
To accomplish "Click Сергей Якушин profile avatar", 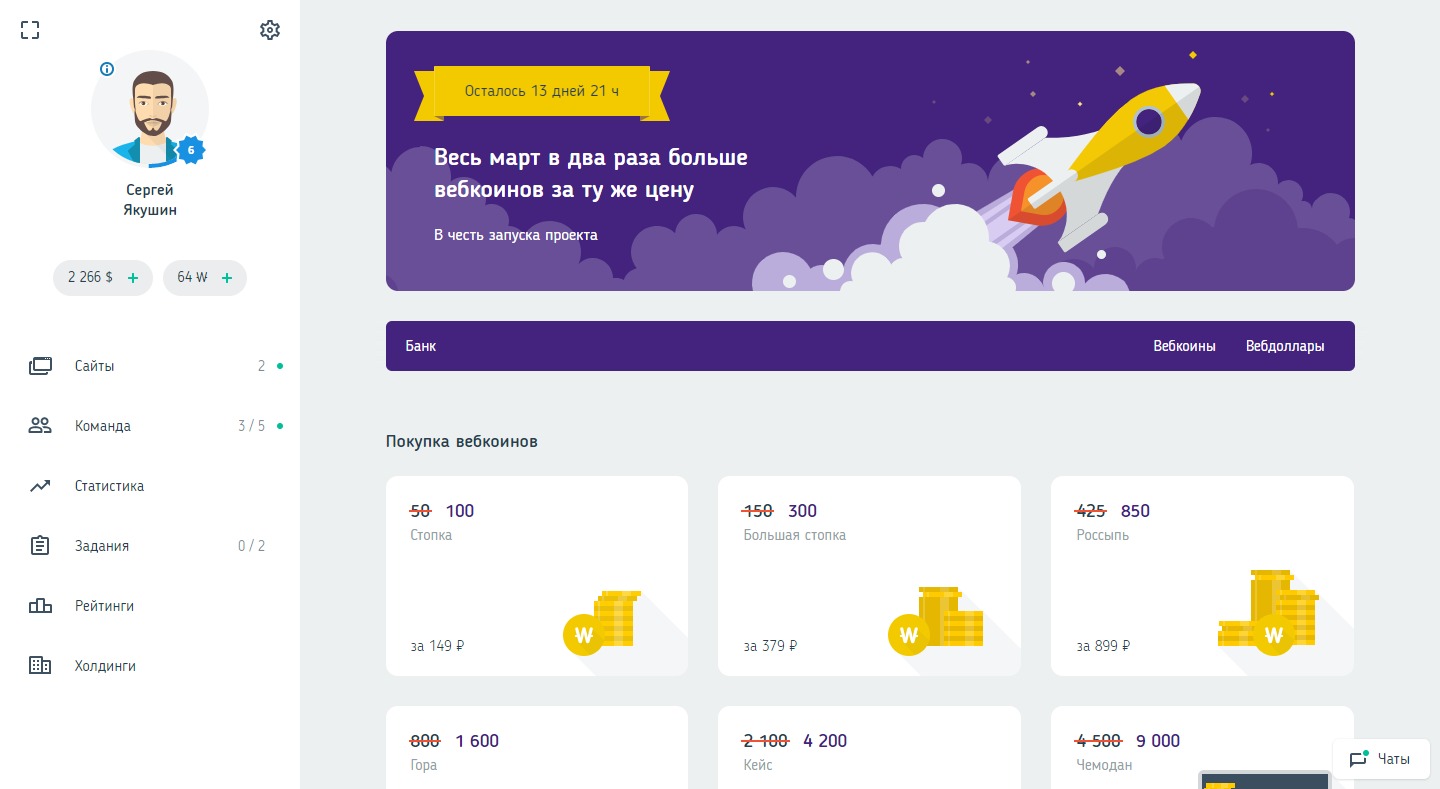I will click(150, 110).
